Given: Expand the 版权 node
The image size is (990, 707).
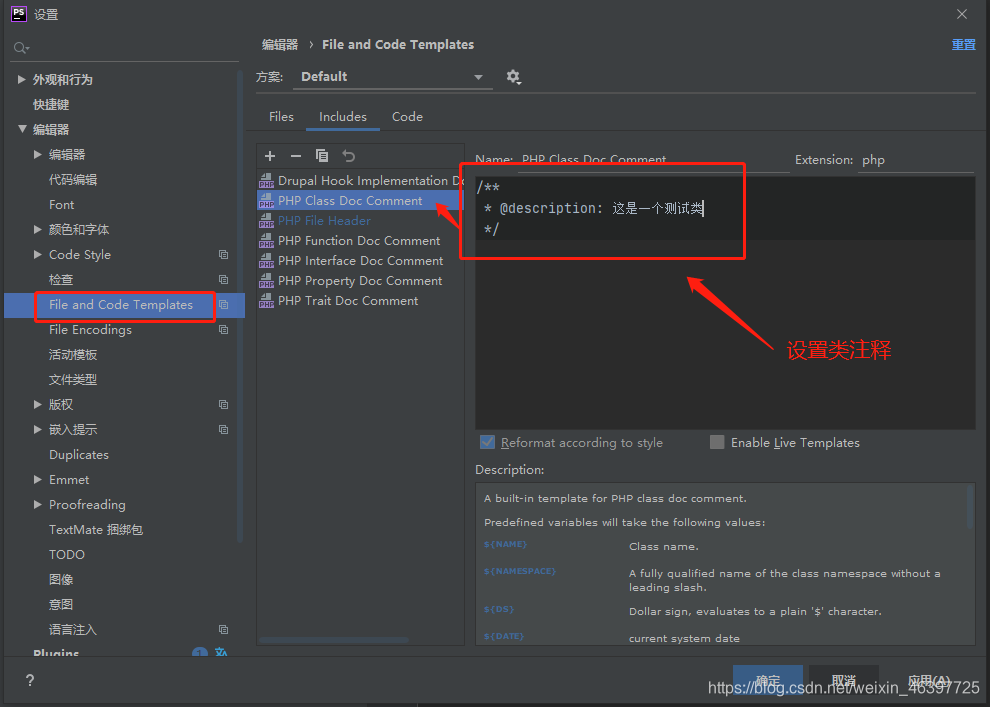Looking at the screenshot, I should pos(37,405).
